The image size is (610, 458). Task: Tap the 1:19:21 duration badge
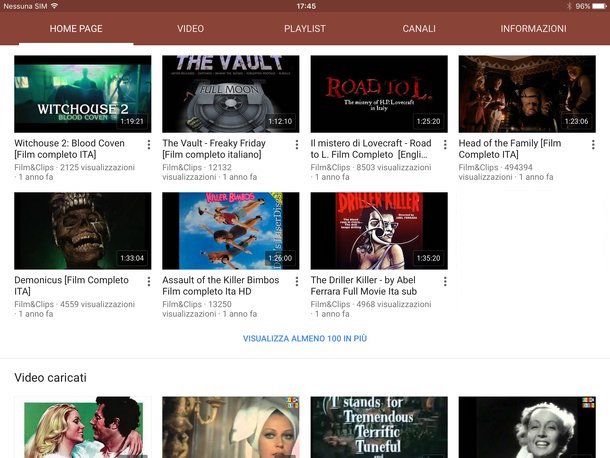coord(132,121)
